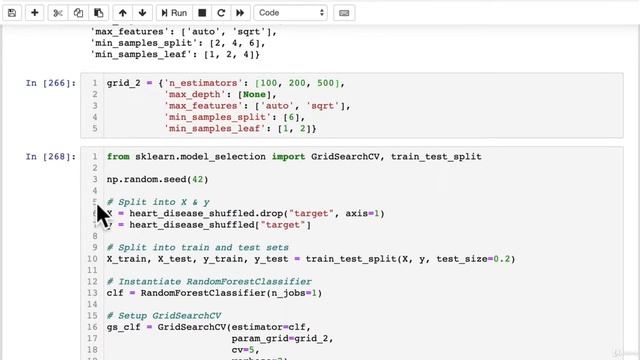Click '# Split into train and test sets' comment
Screen dimensions: 640x360
[x=198, y=248]
